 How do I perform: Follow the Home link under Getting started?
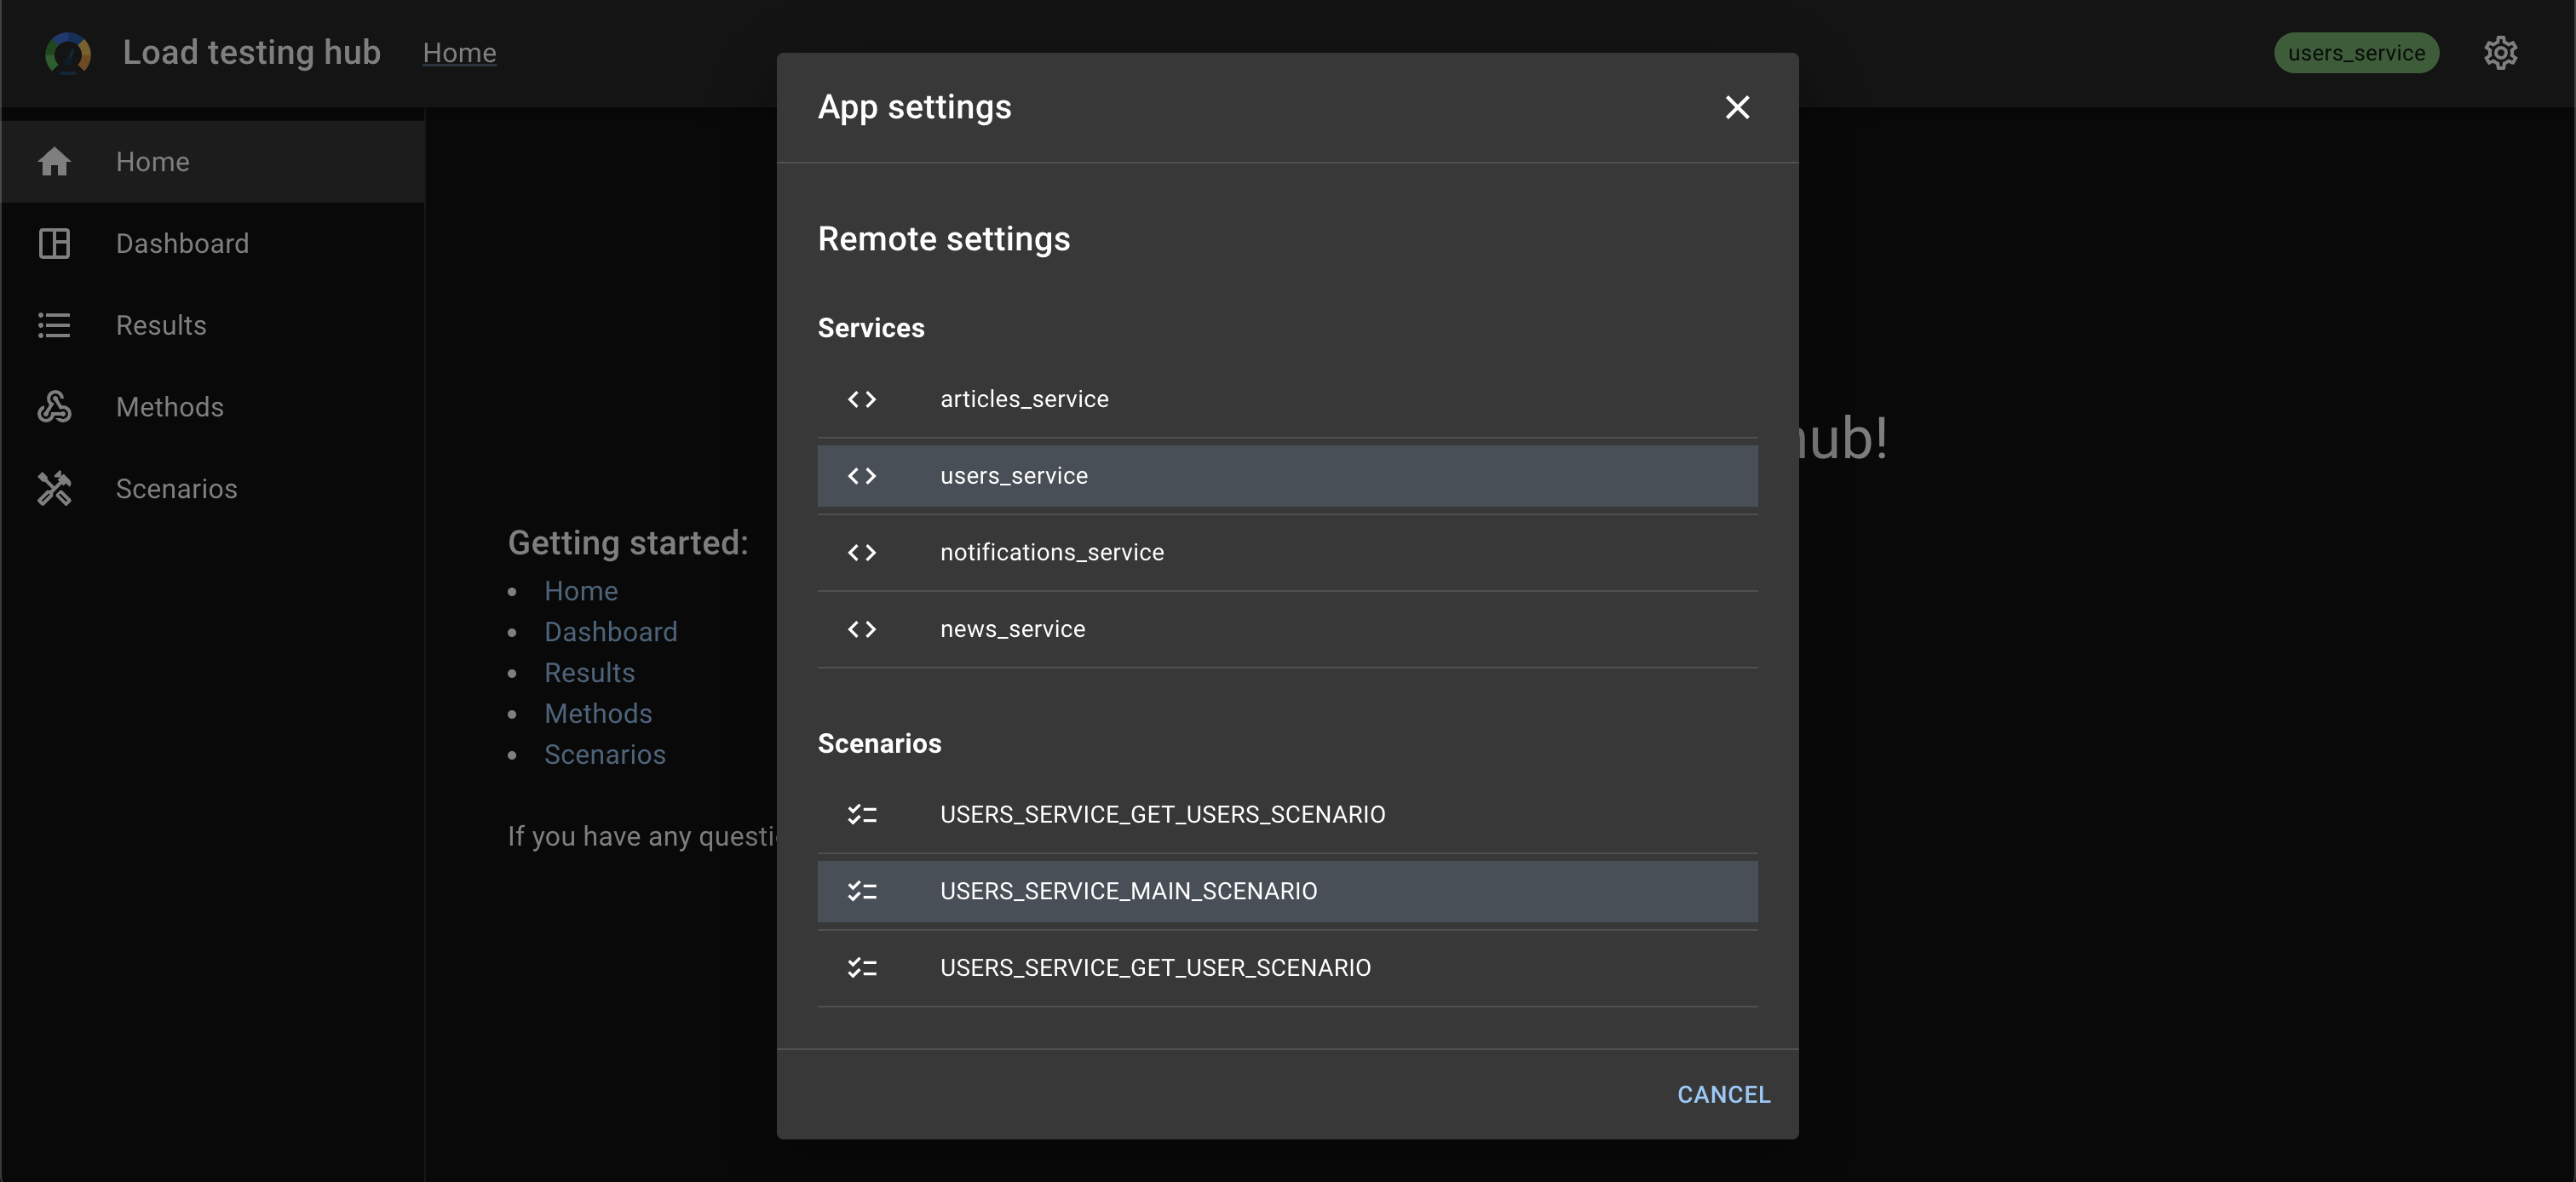tap(581, 591)
